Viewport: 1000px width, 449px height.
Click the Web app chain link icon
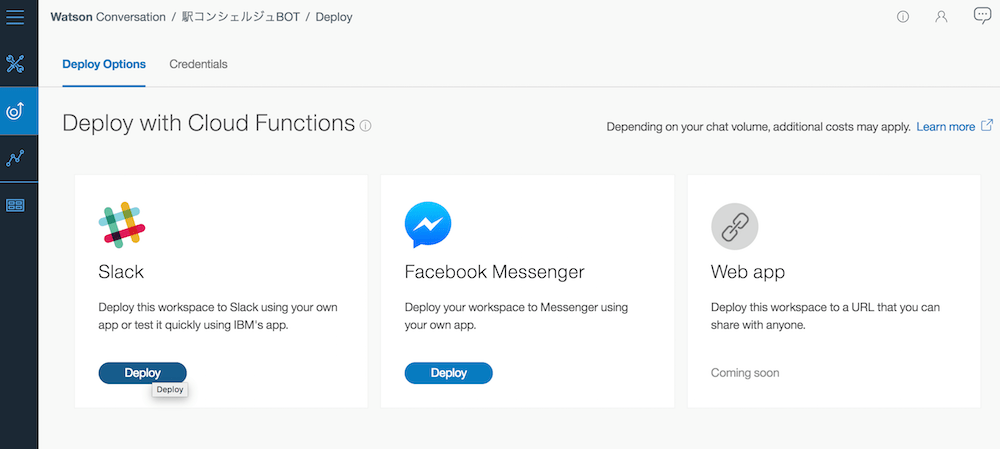(735, 226)
